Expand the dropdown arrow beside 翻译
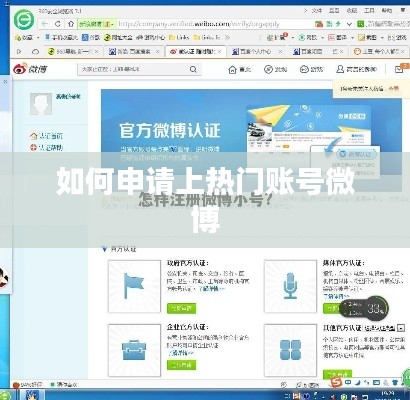The image size is (410, 400). [352, 38]
